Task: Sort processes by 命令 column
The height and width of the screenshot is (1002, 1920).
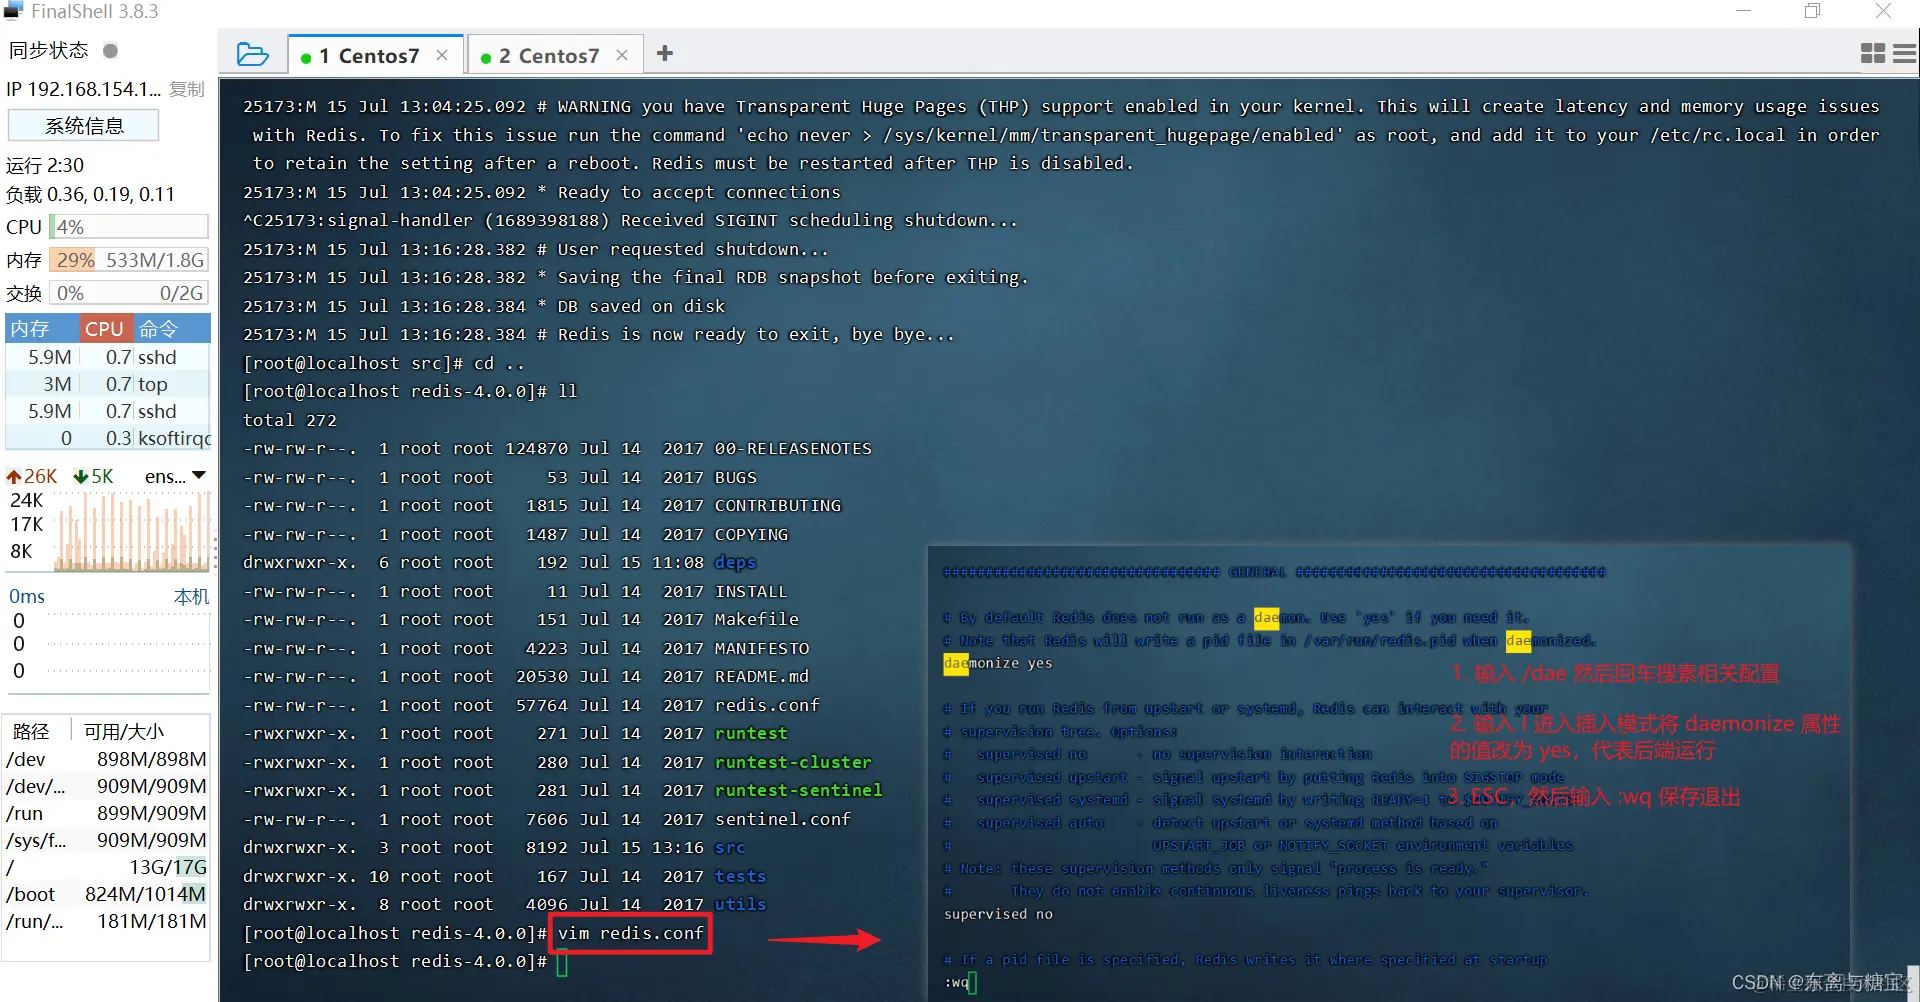Action: [x=171, y=328]
